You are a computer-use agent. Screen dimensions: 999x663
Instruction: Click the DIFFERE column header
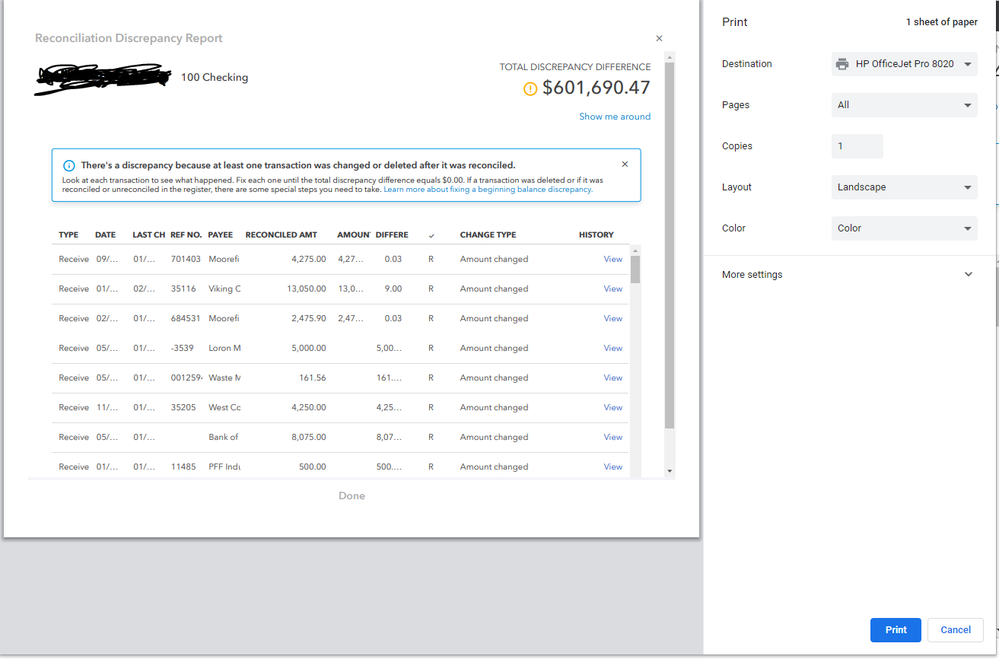tap(392, 235)
